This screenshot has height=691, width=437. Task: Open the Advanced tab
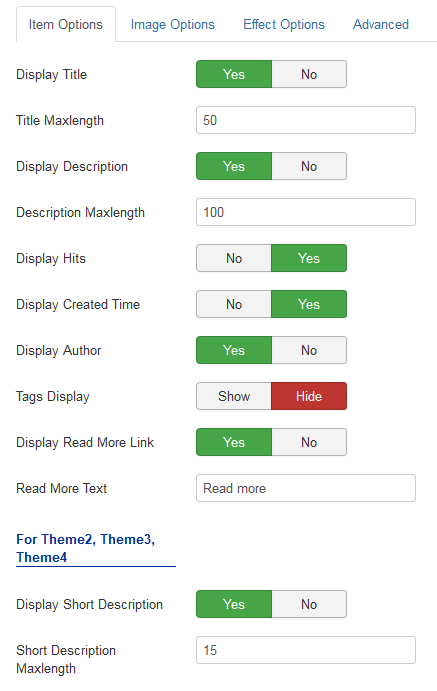pyautogui.click(x=381, y=25)
